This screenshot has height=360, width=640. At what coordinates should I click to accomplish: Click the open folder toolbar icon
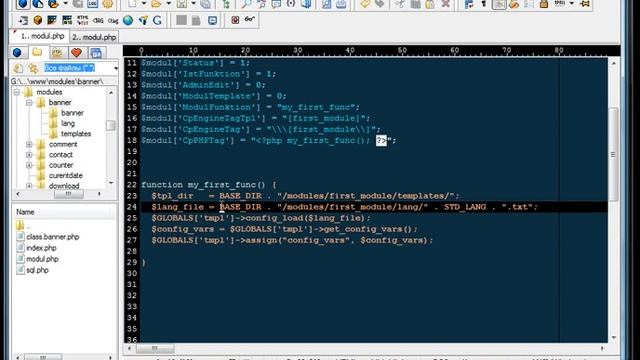(x=156, y=4)
